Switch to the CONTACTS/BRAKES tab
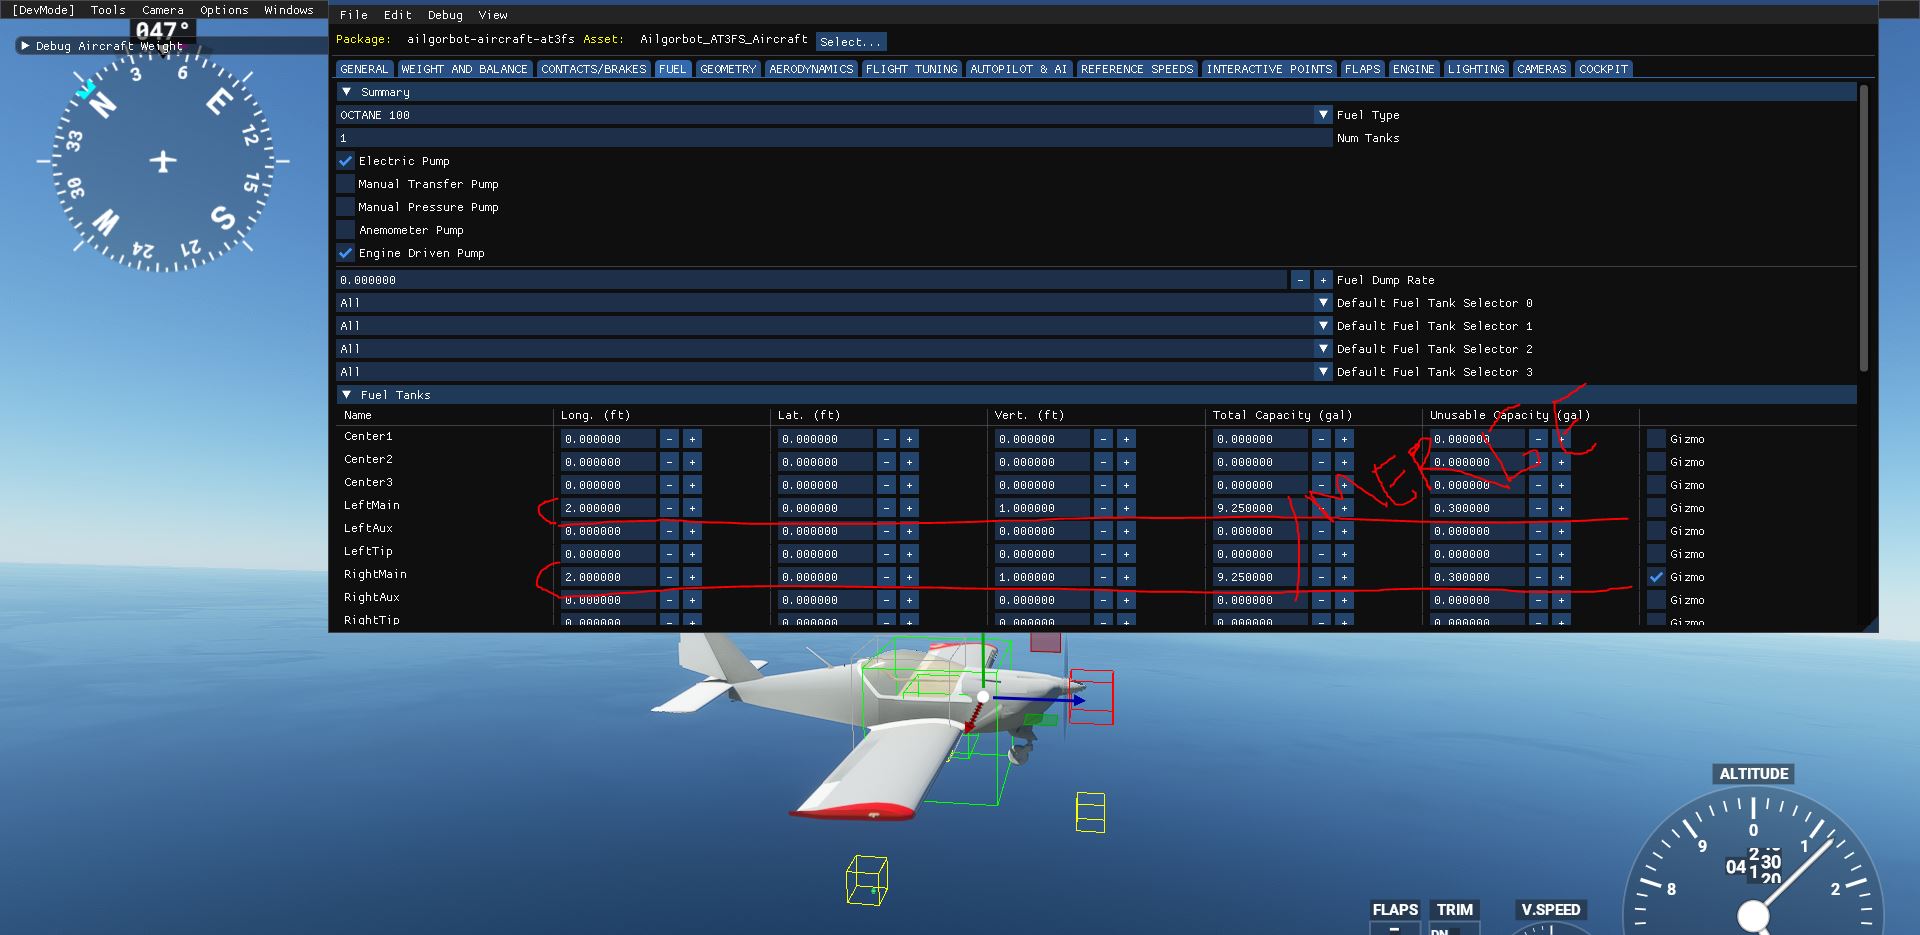Image resolution: width=1920 pixels, height=935 pixels. pos(594,69)
